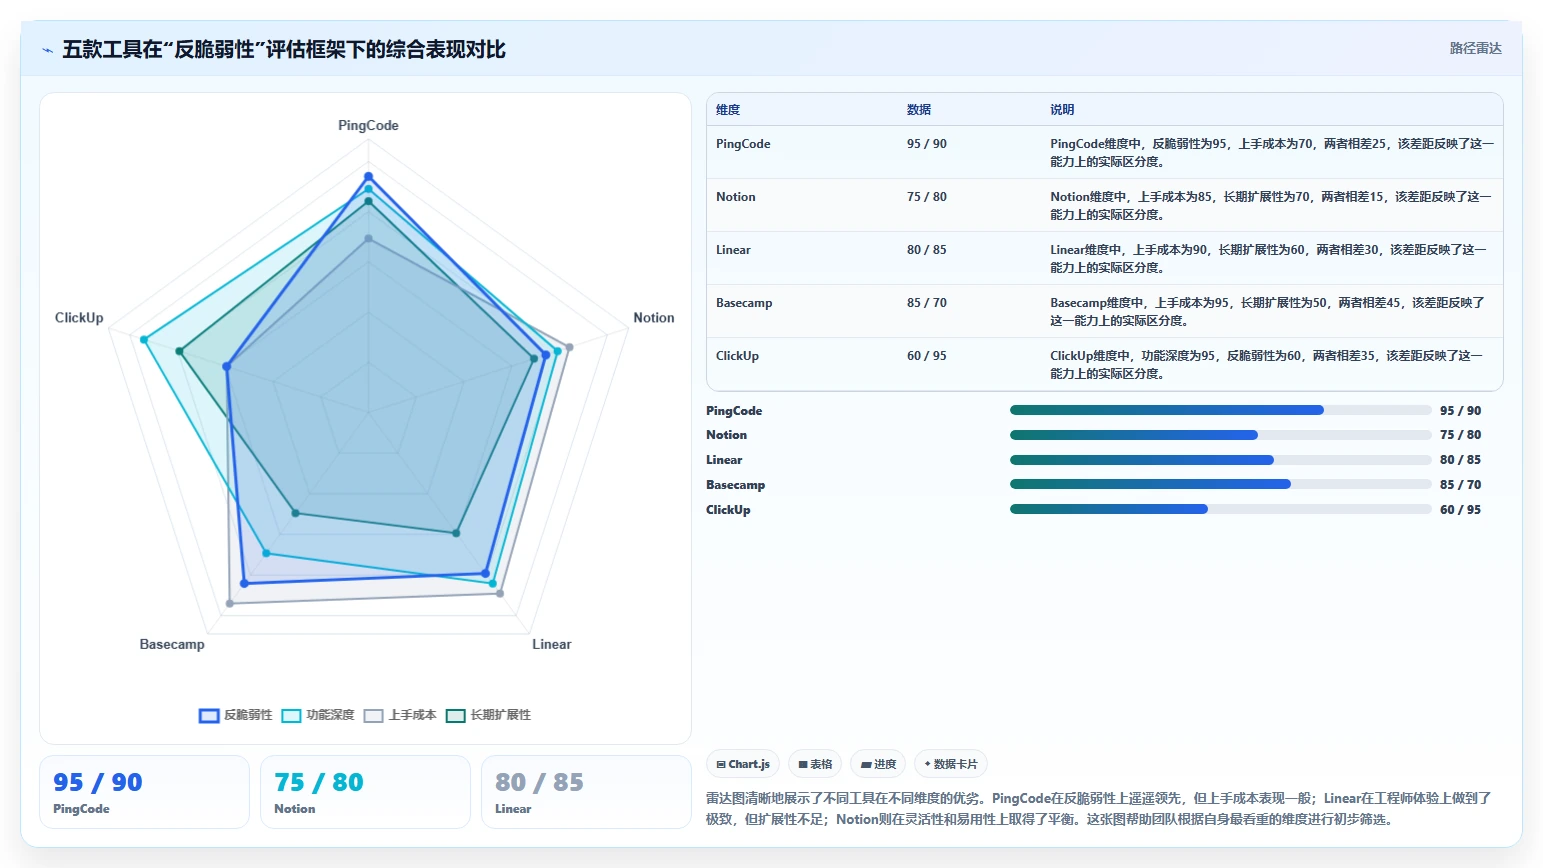1543x868 pixels.
Task: Click the 说明 table column header
Action: (x=1062, y=110)
